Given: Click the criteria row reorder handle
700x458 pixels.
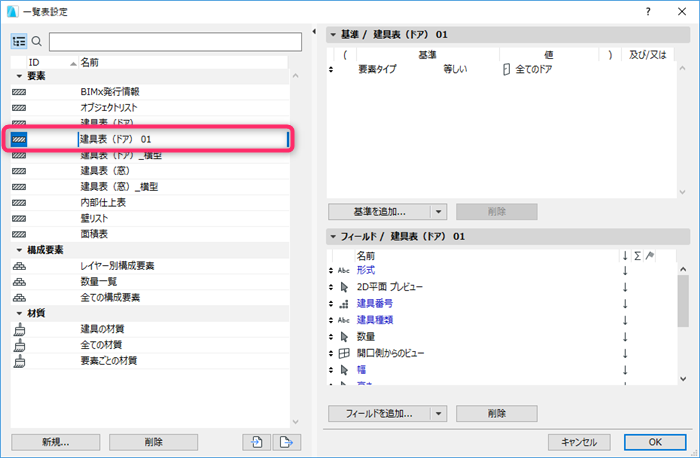Looking at the screenshot, I should pos(331,69).
